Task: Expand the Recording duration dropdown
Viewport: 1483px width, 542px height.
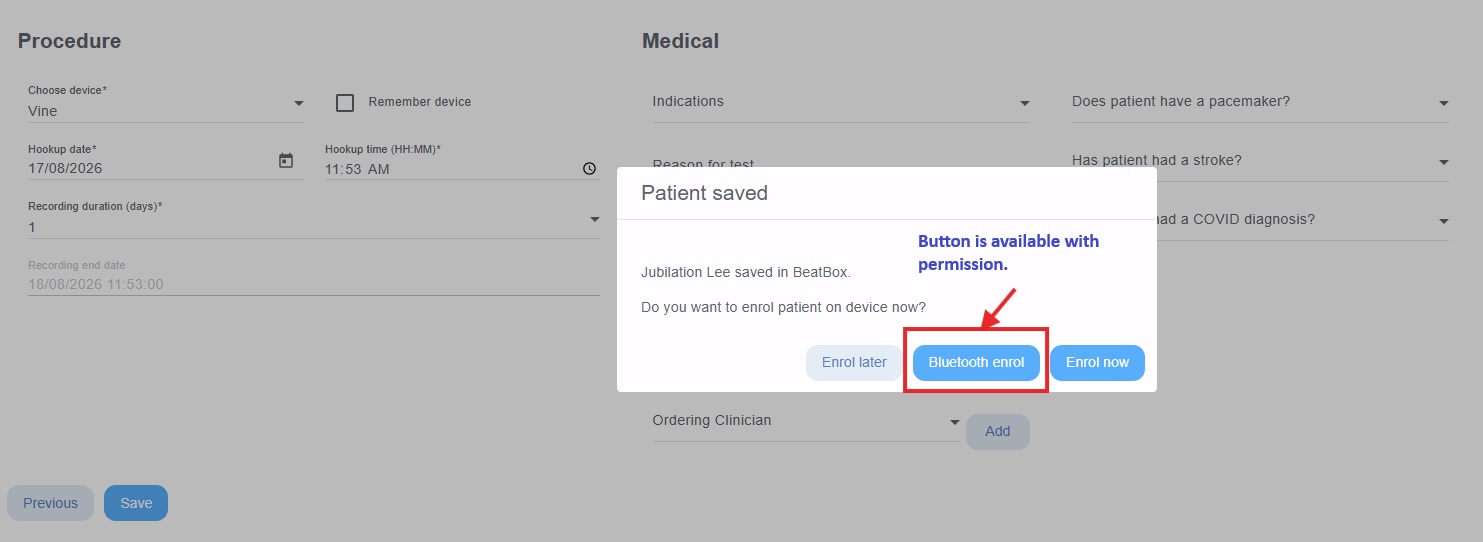Action: pyautogui.click(x=314, y=219)
